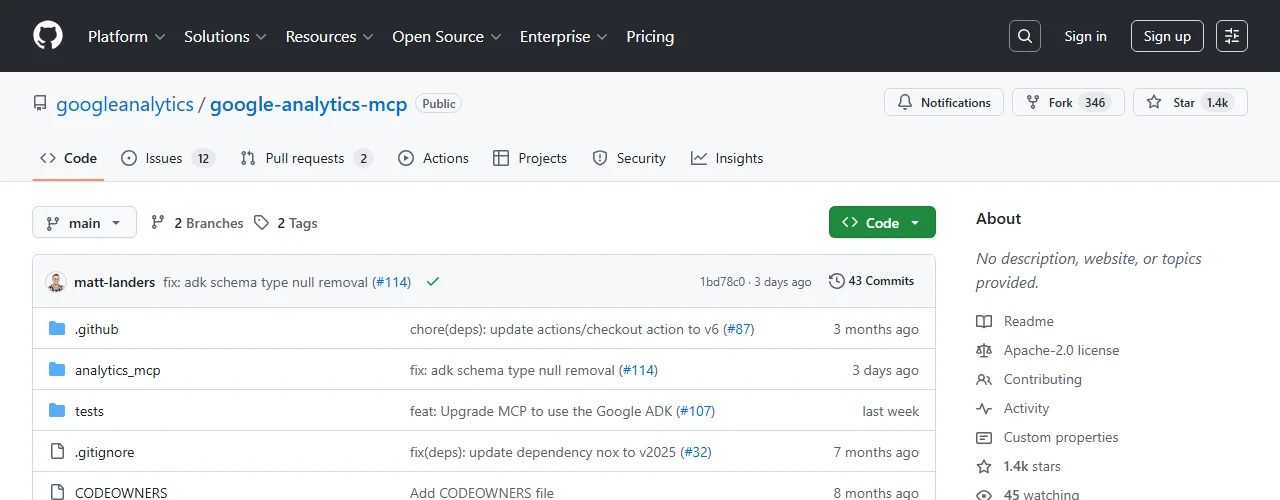Expand the Resources menu
Screen dimensions: 1280x500
coord(329,36)
